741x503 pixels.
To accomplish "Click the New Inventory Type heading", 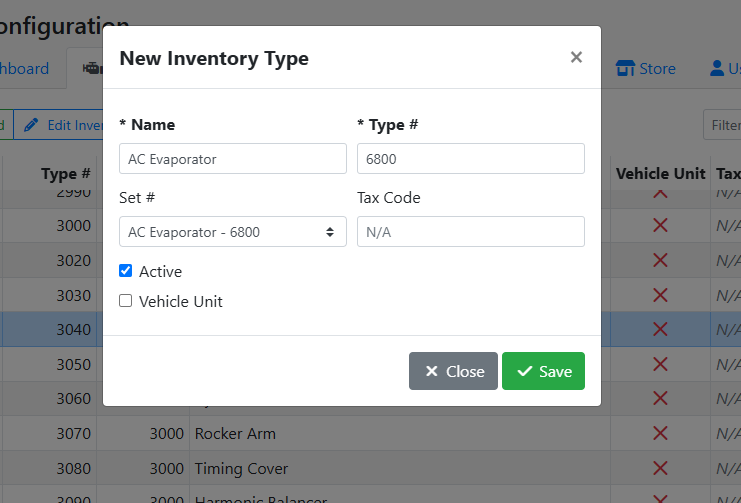I will [214, 58].
